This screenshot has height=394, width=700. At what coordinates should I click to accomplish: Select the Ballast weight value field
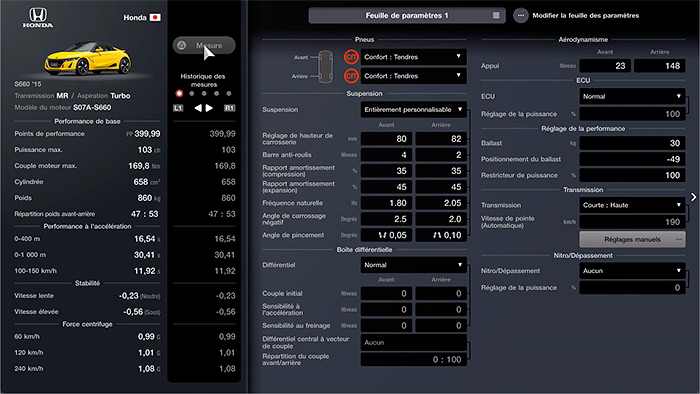point(632,143)
